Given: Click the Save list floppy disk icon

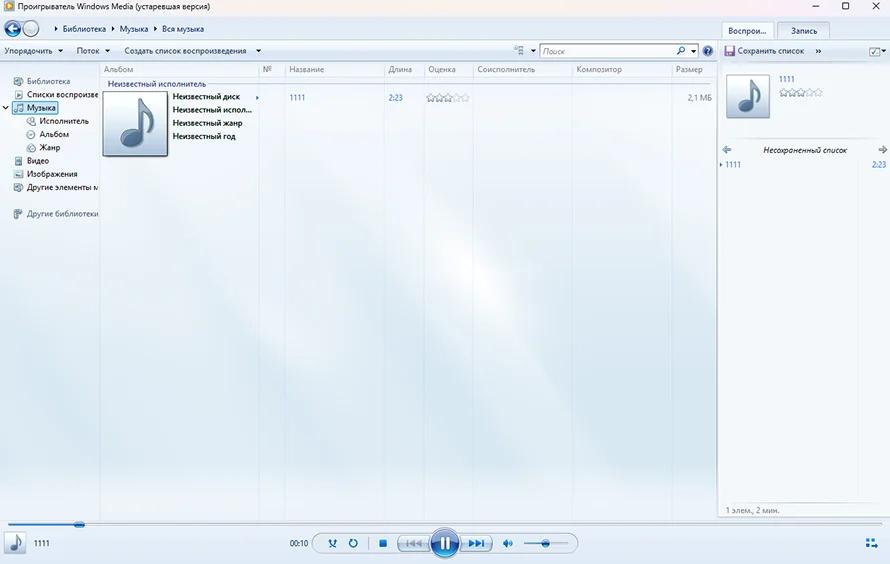Looking at the screenshot, I should (729, 50).
